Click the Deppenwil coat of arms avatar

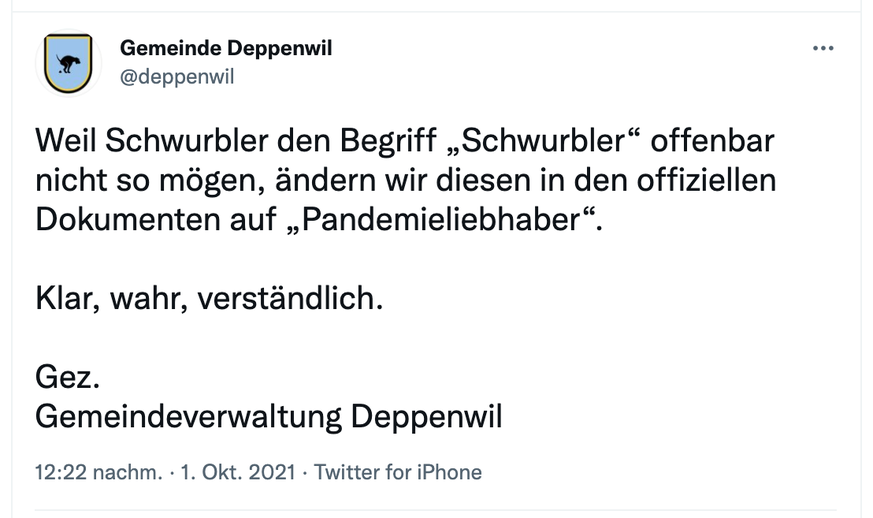click(68, 63)
